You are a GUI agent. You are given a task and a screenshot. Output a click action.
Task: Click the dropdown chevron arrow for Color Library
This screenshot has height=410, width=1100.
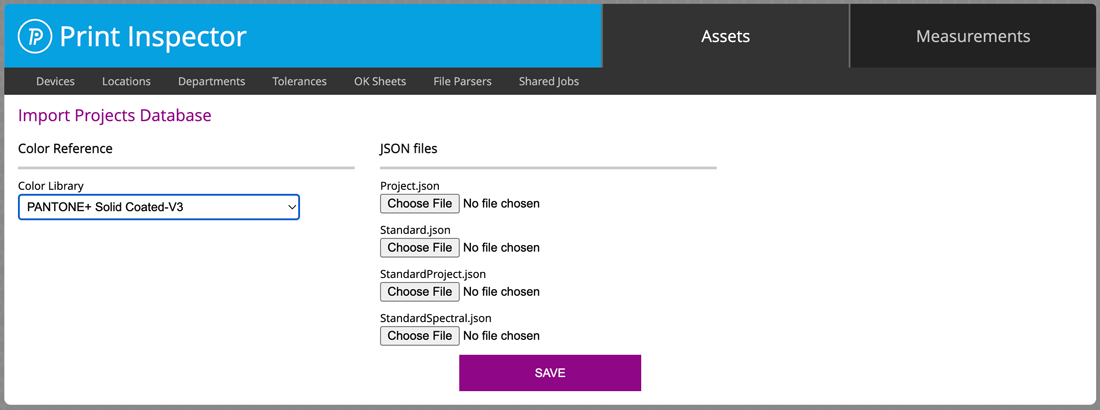(x=292, y=207)
